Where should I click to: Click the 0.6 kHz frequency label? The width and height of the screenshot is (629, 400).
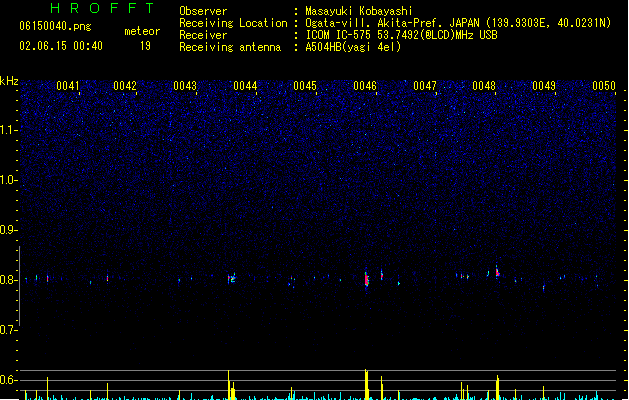7,380
